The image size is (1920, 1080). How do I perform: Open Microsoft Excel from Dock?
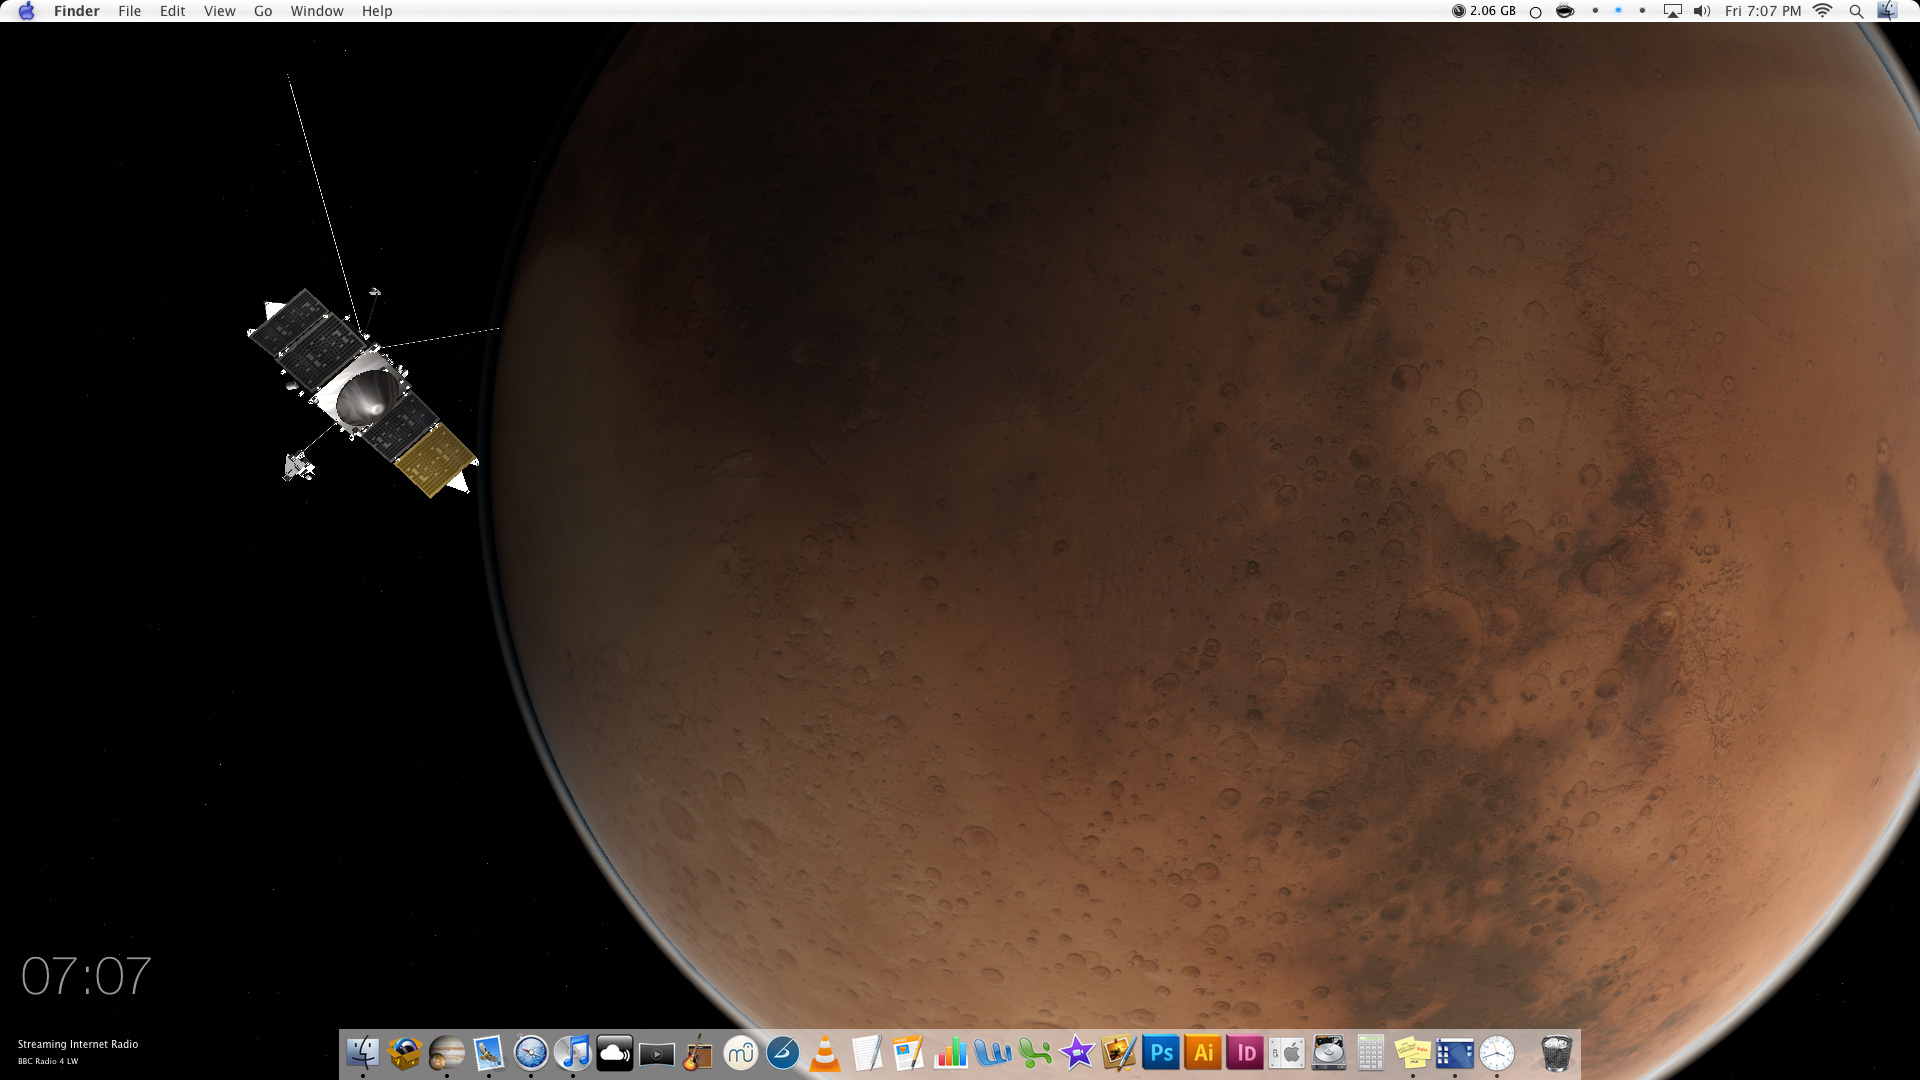pyautogui.click(x=1035, y=1053)
